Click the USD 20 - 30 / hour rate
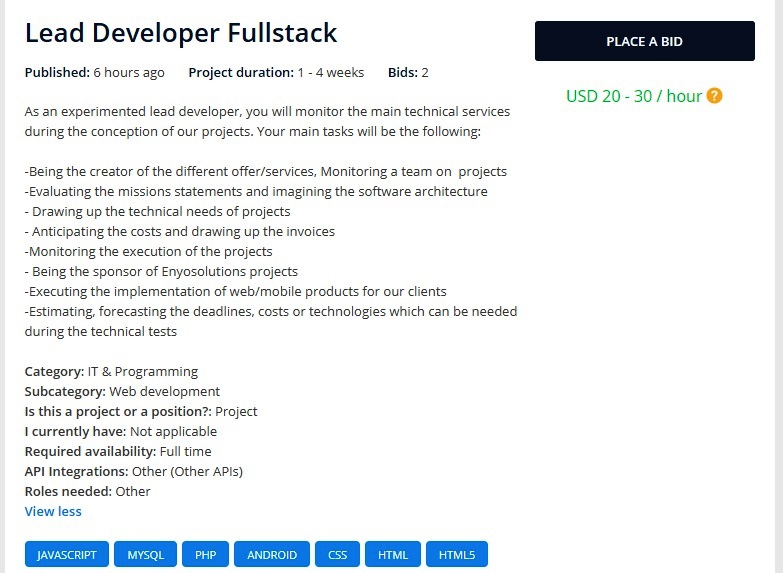 point(634,96)
